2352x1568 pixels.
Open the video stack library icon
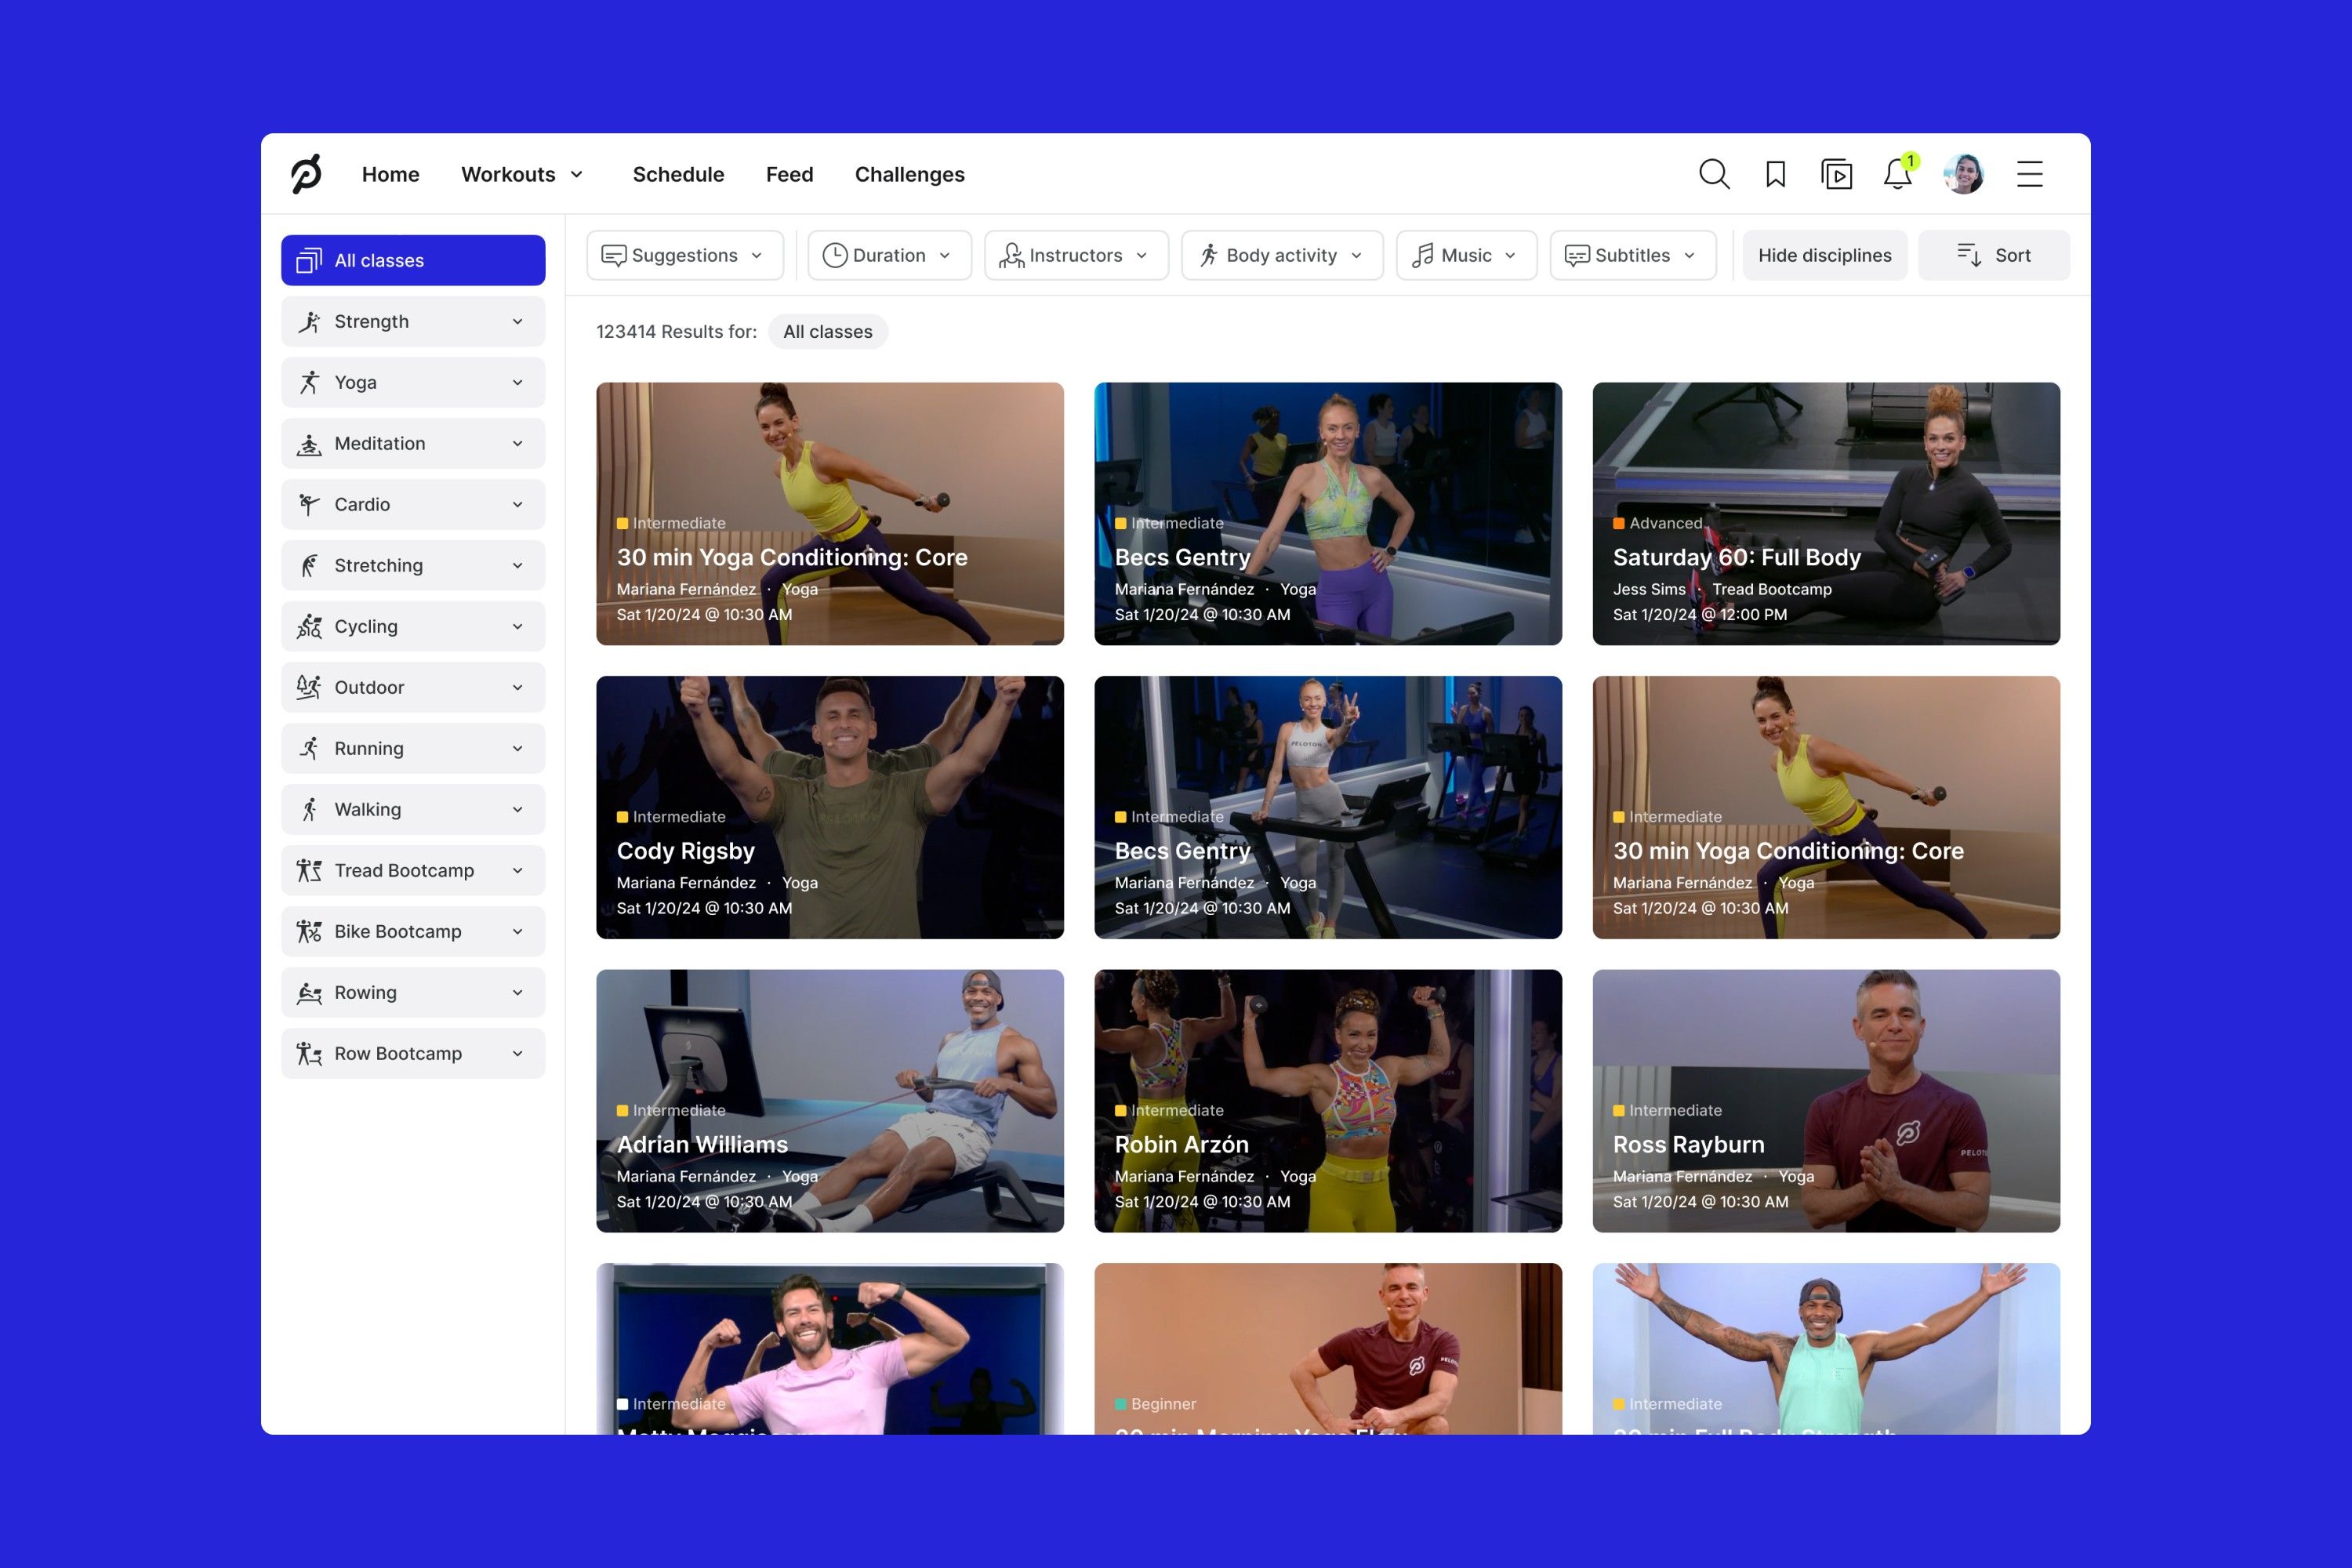click(1836, 174)
